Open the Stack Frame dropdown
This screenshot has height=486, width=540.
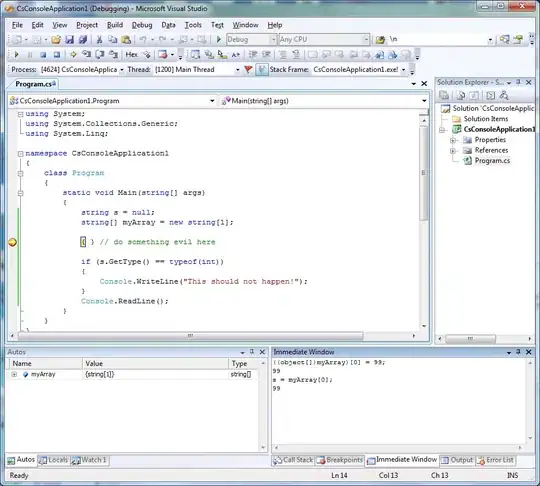(x=403, y=70)
